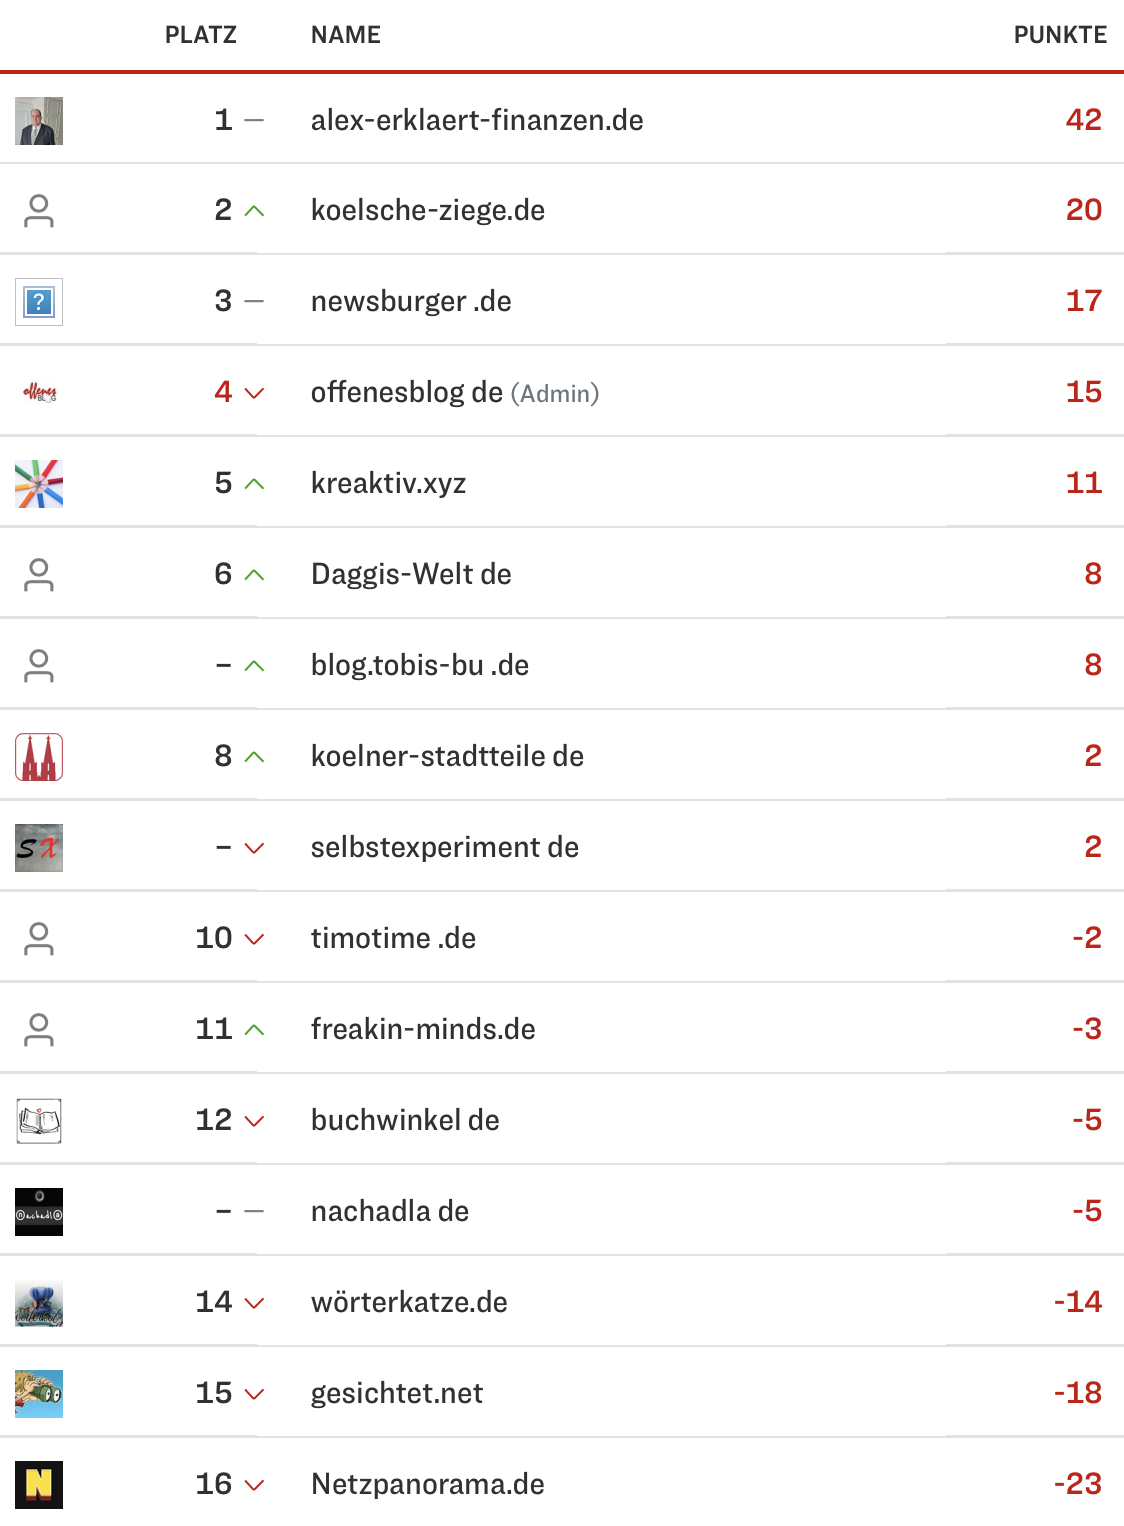Click the newsburger question mark icon

pyautogui.click(x=39, y=302)
